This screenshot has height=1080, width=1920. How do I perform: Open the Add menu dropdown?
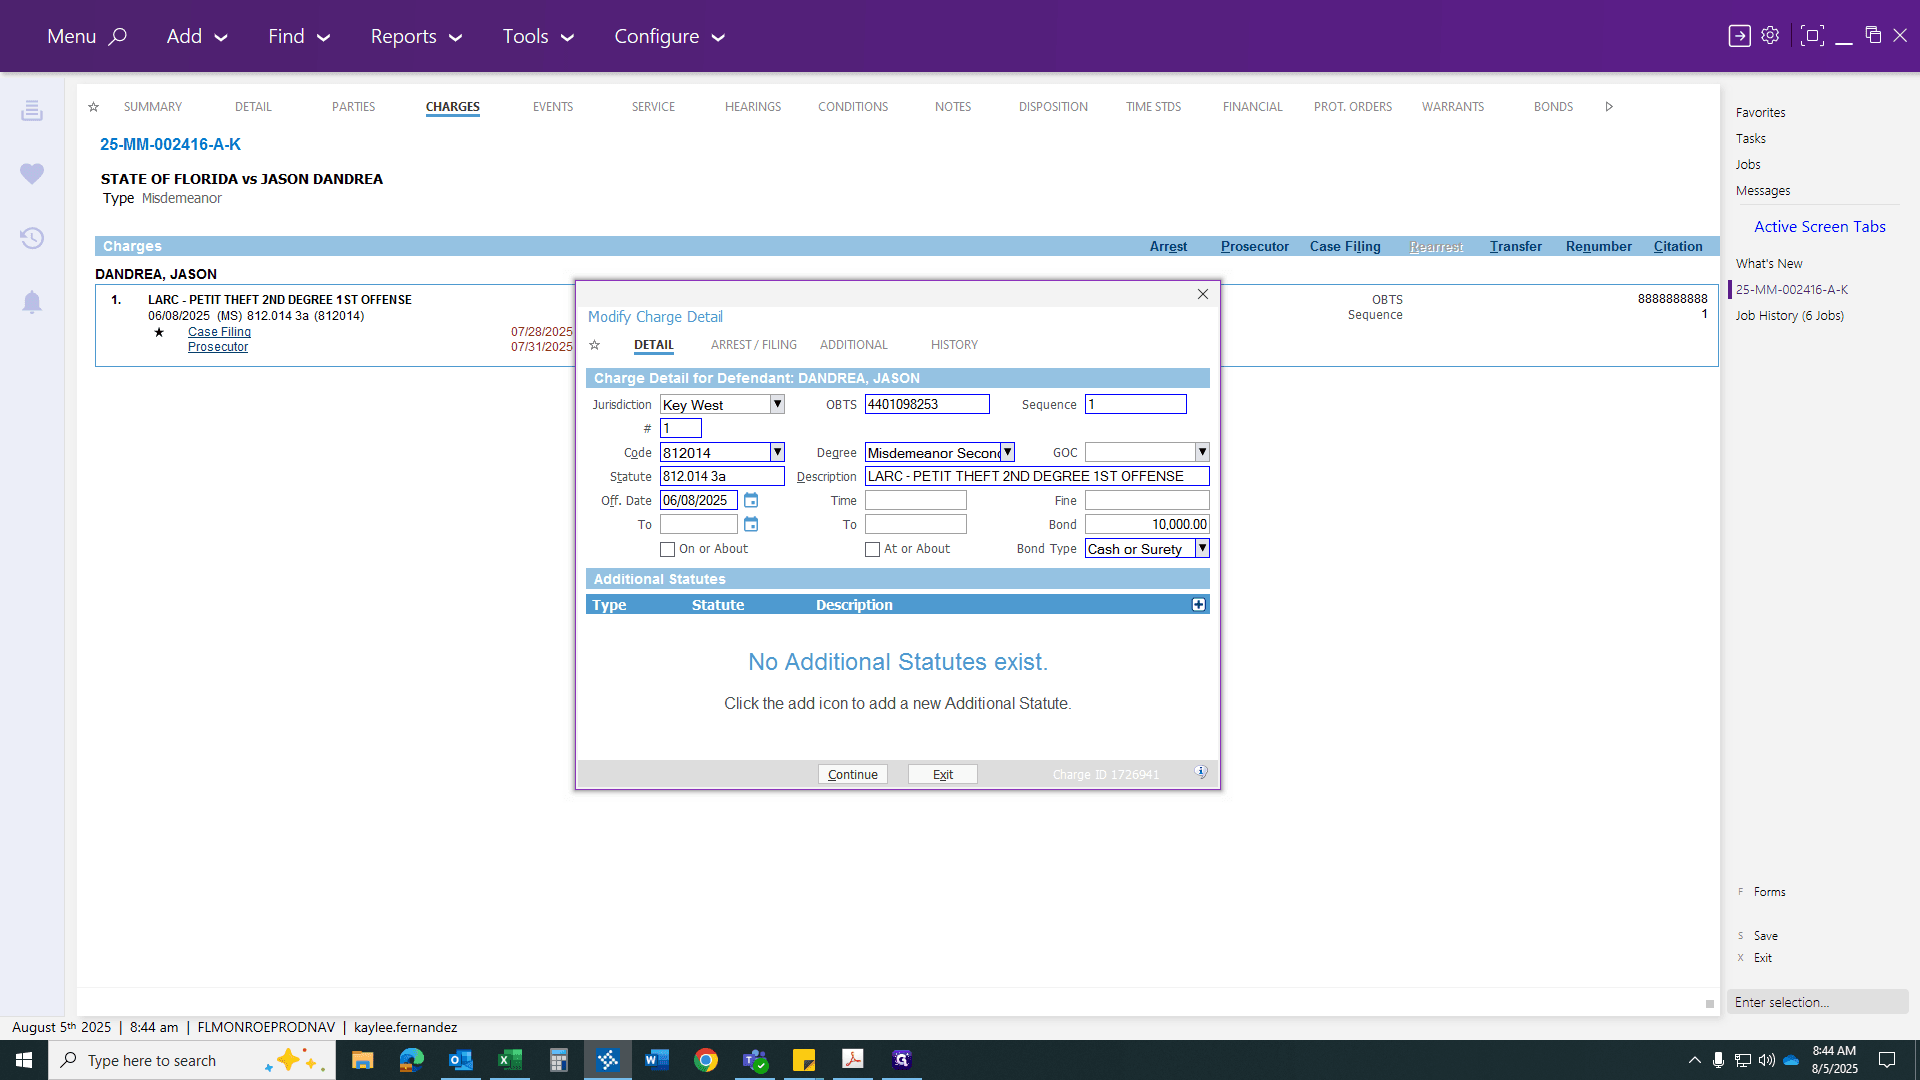click(x=197, y=36)
